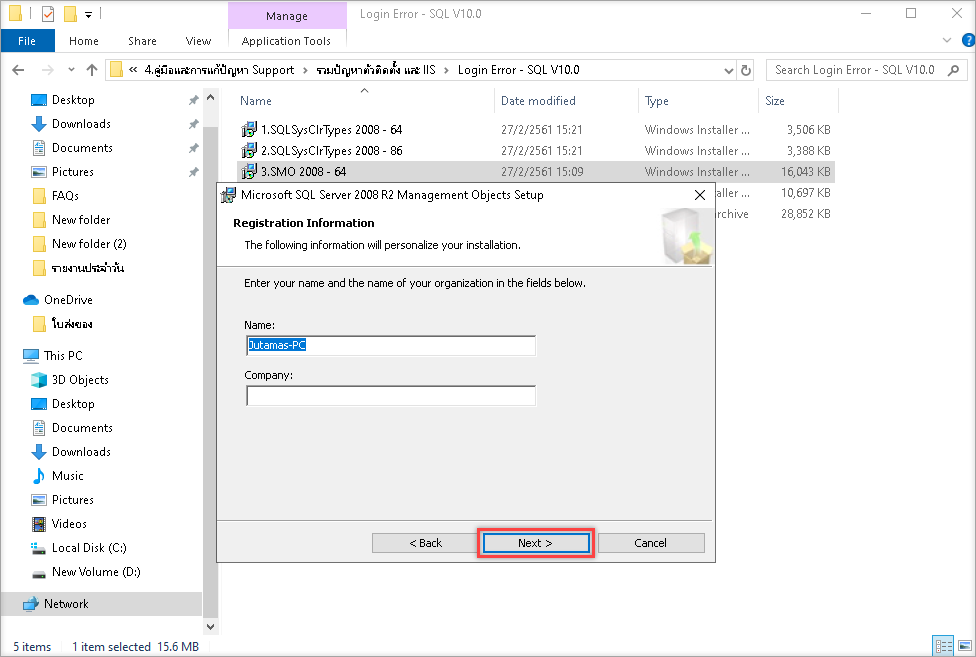976x657 pixels.
Task: Click the Company input field
Action: tap(391, 396)
